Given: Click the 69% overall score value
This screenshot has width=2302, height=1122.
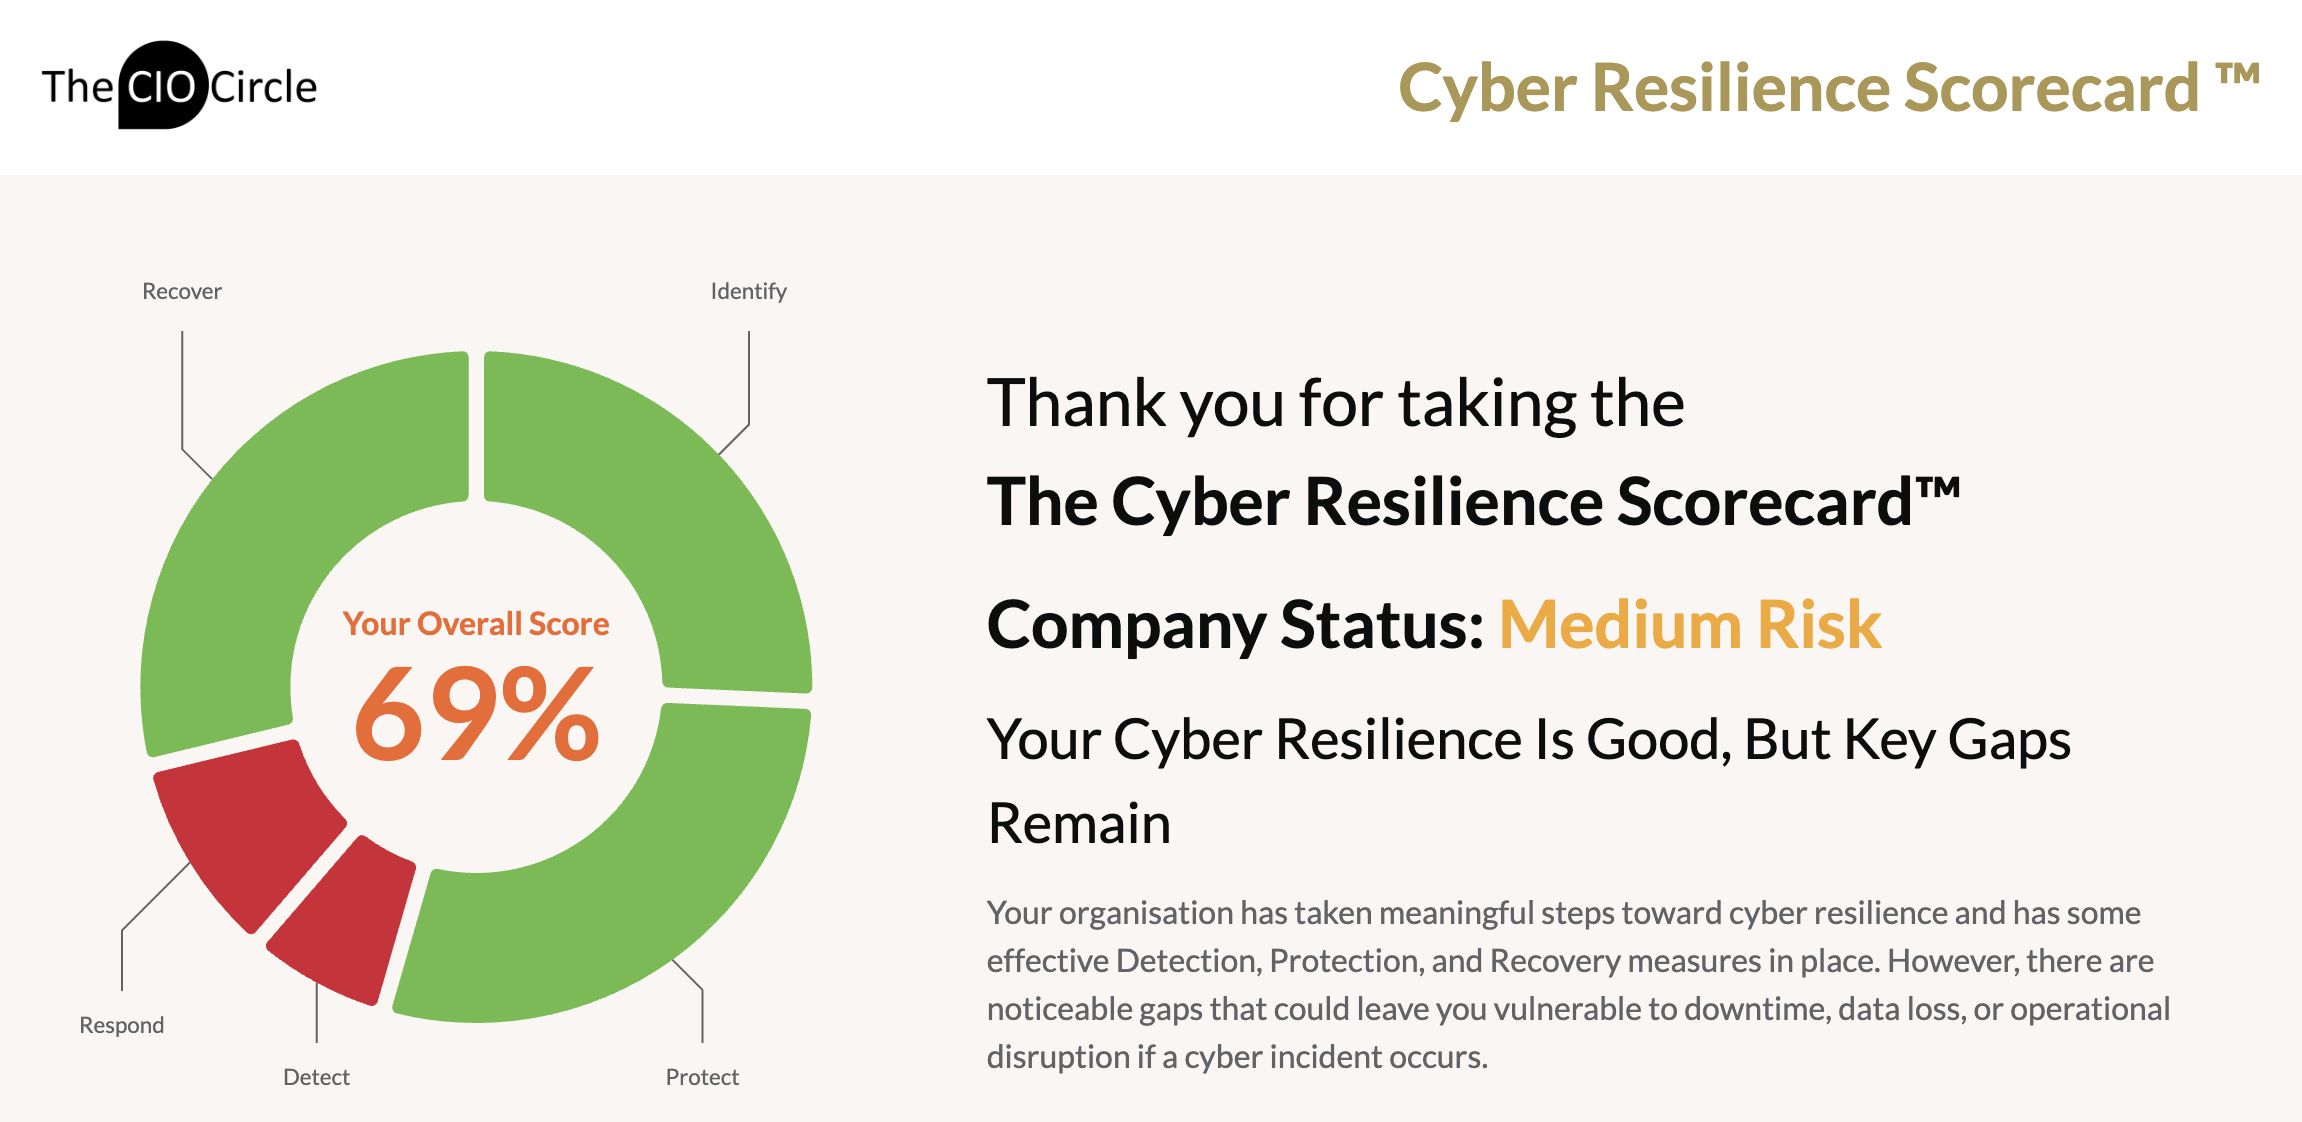Looking at the screenshot, I should 477,713.
